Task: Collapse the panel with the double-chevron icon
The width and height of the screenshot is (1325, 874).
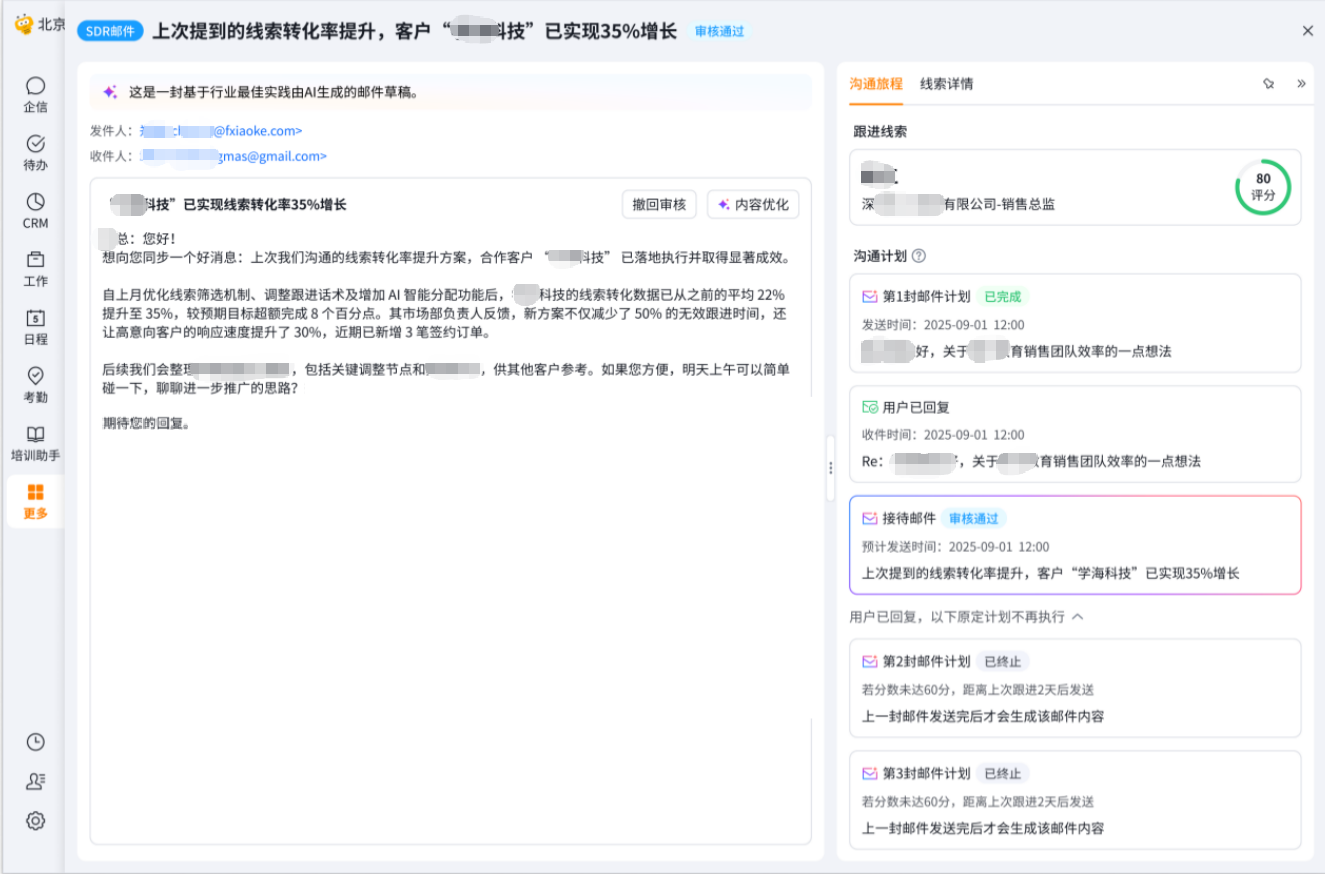Action: 1301,84
